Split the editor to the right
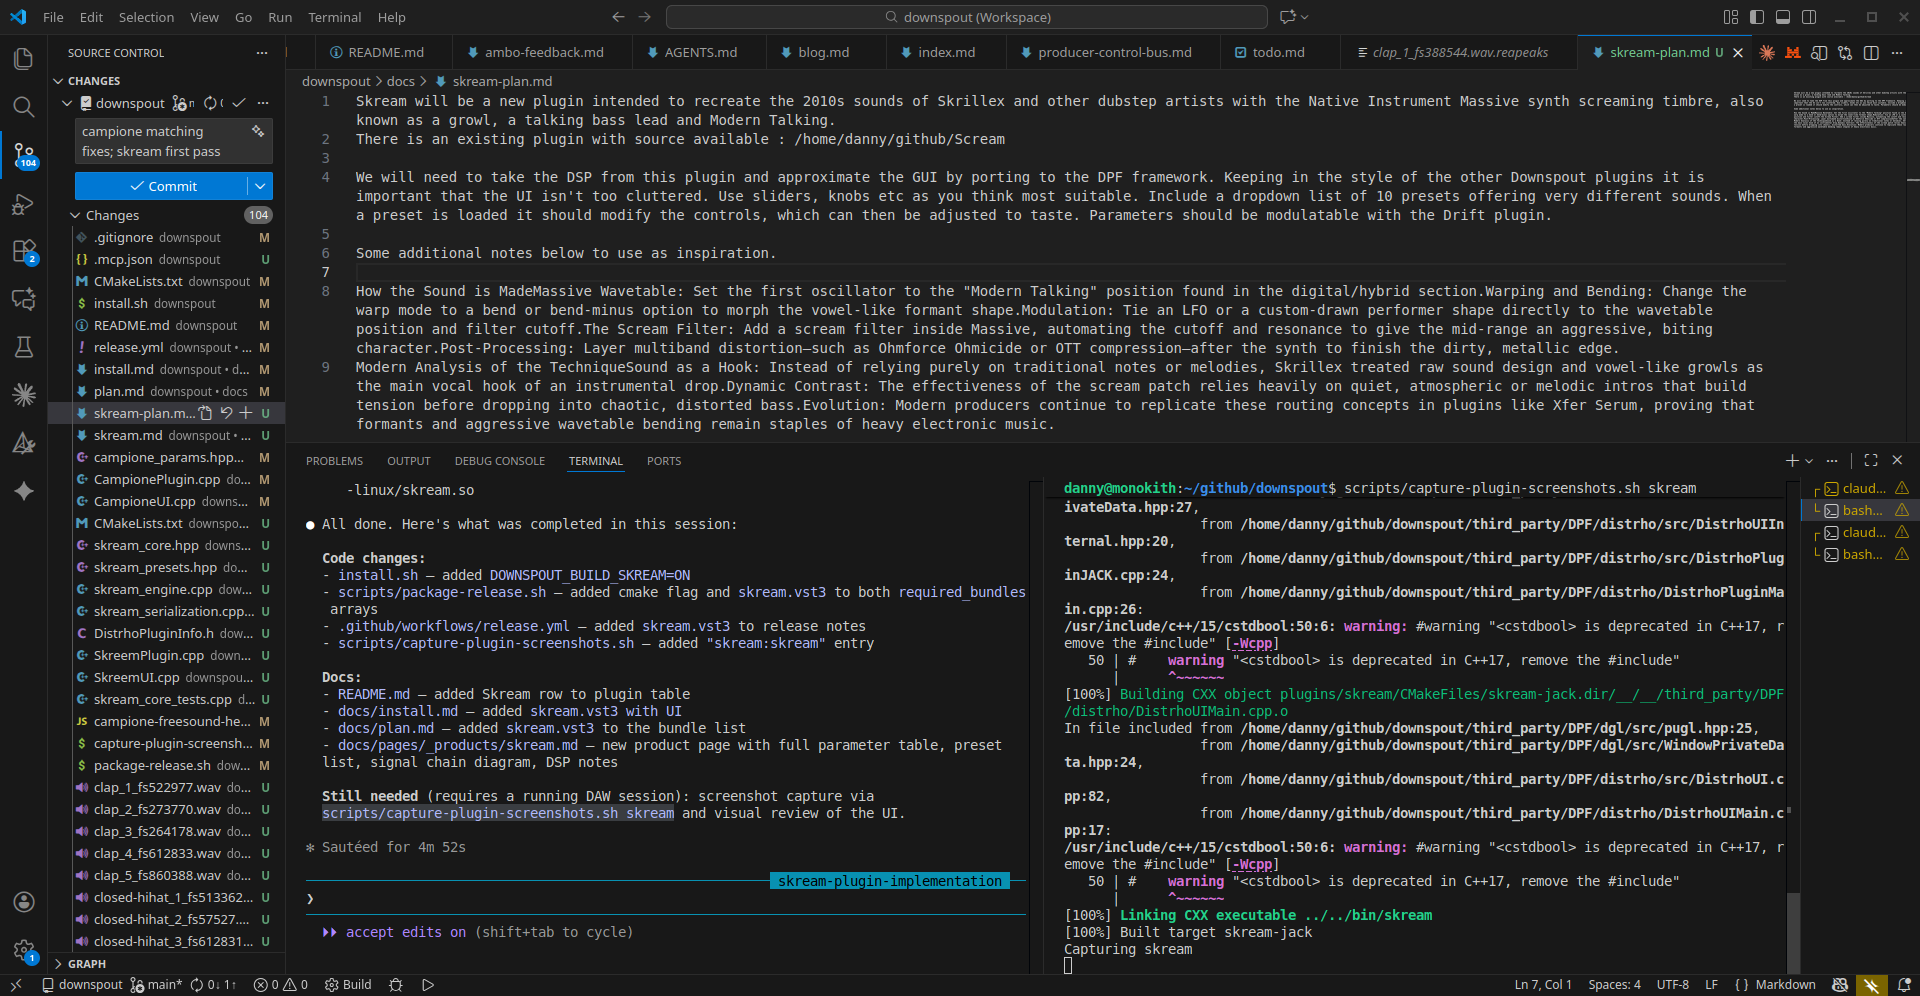This screenshot has width=1920, height=996. coord(1871,53)
